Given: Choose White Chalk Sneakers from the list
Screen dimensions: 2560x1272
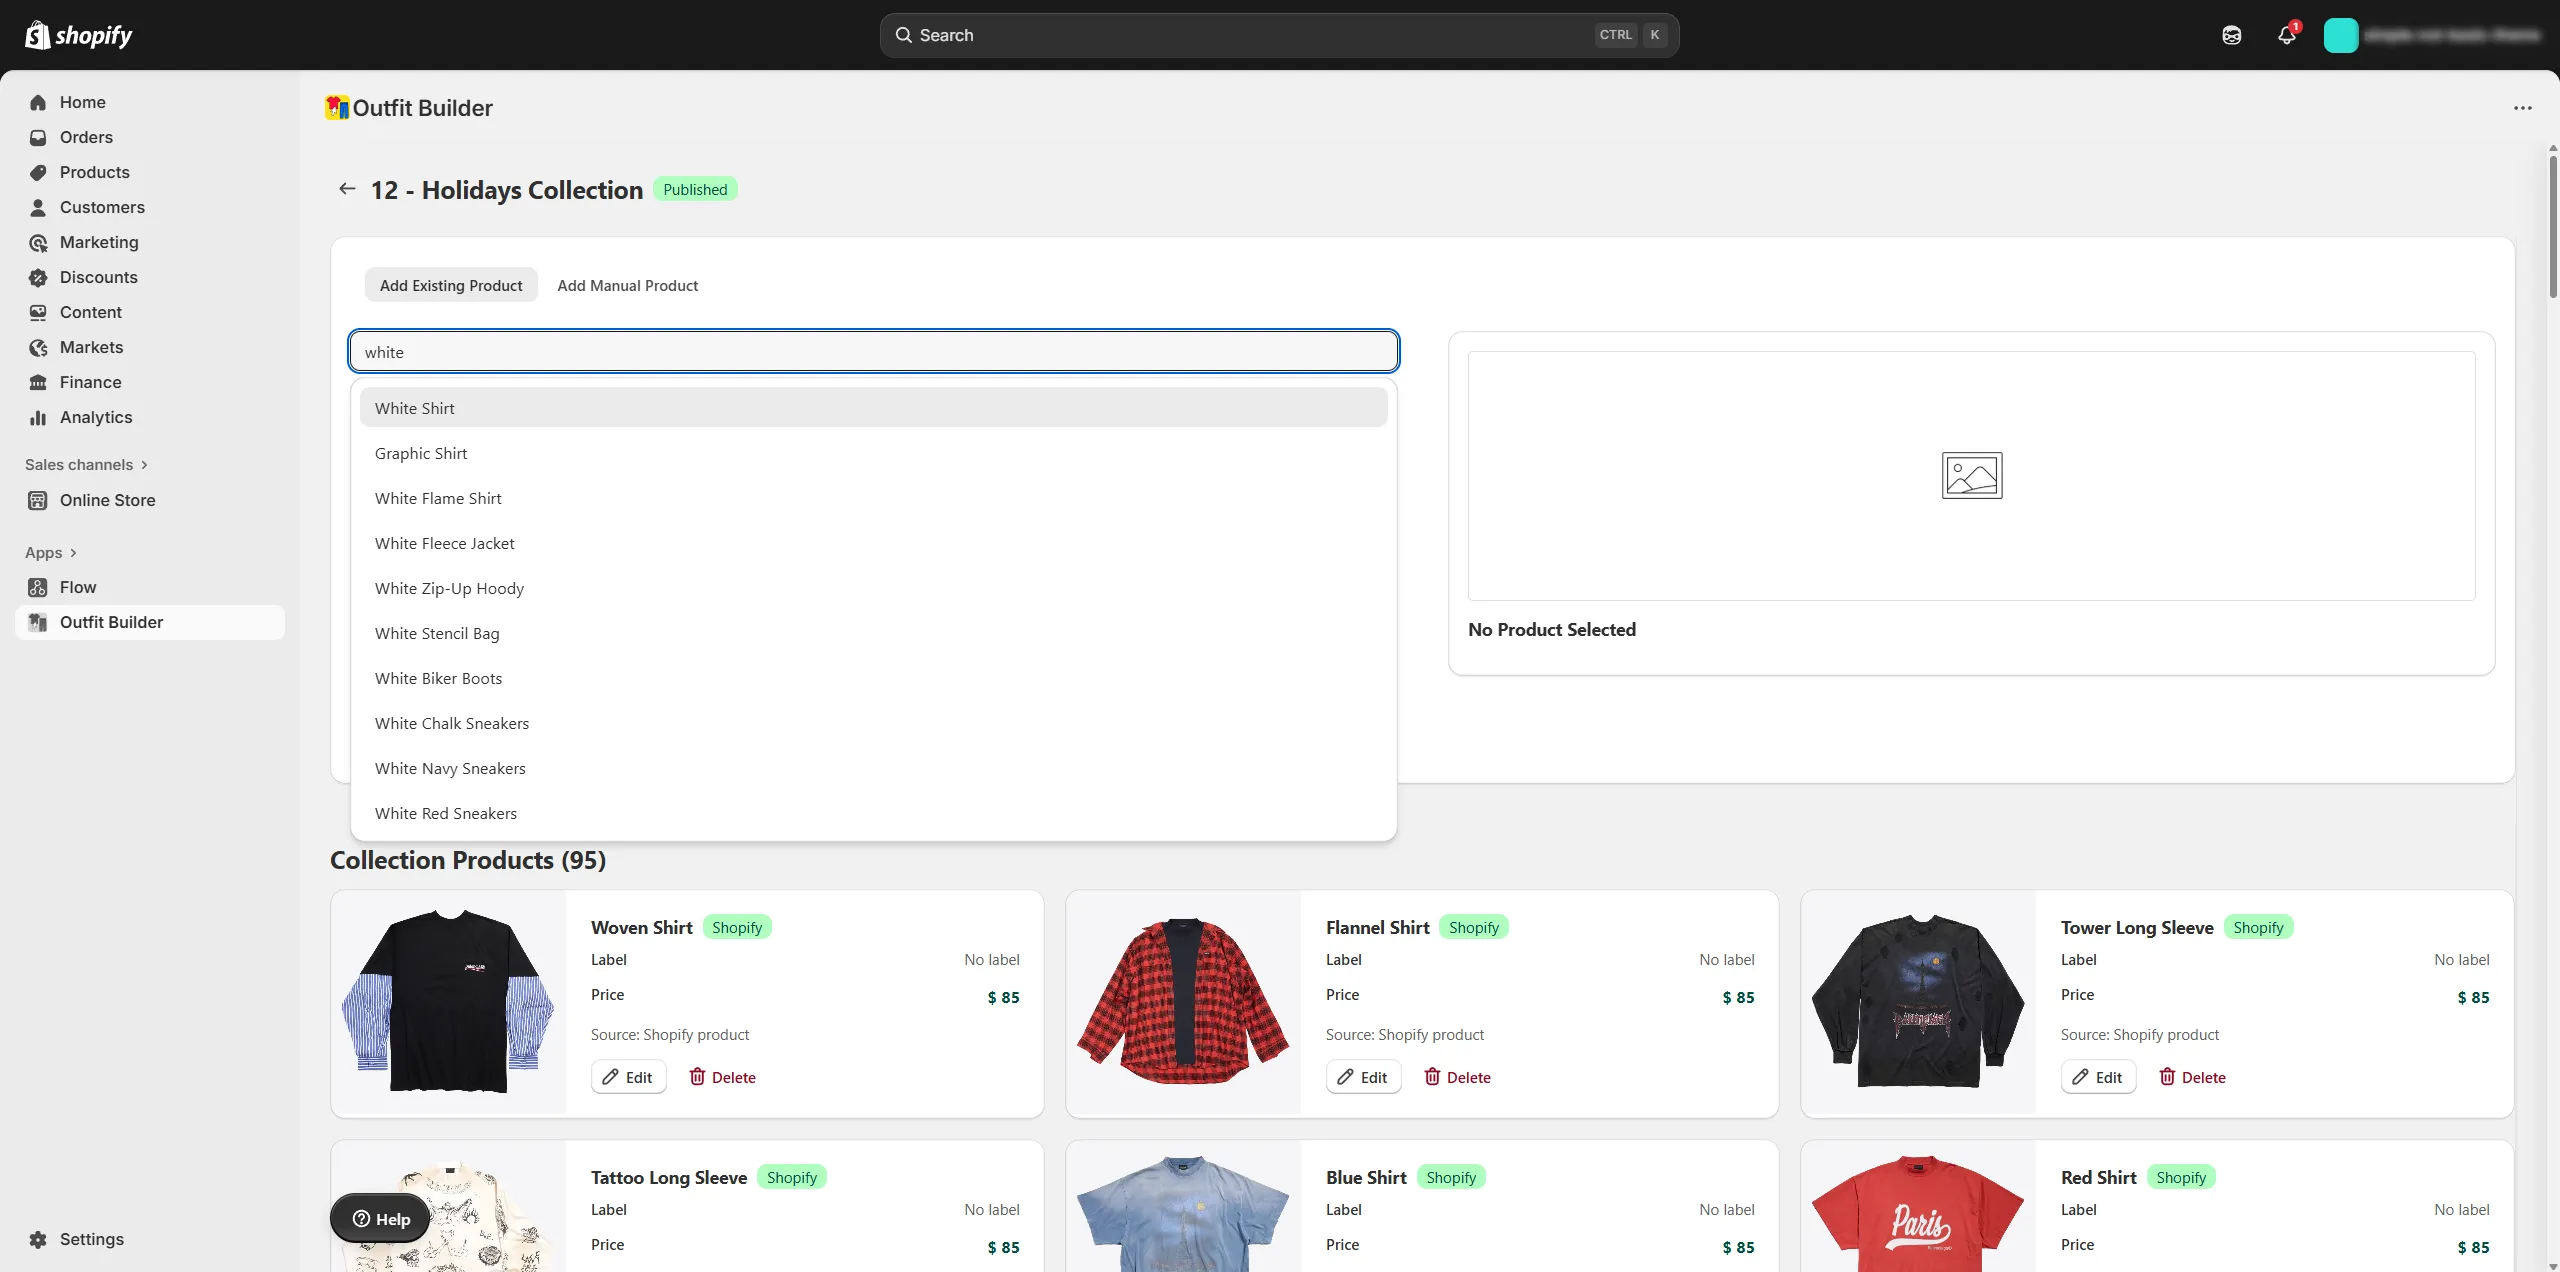Looking at the screenshot, I should point(451,723).
